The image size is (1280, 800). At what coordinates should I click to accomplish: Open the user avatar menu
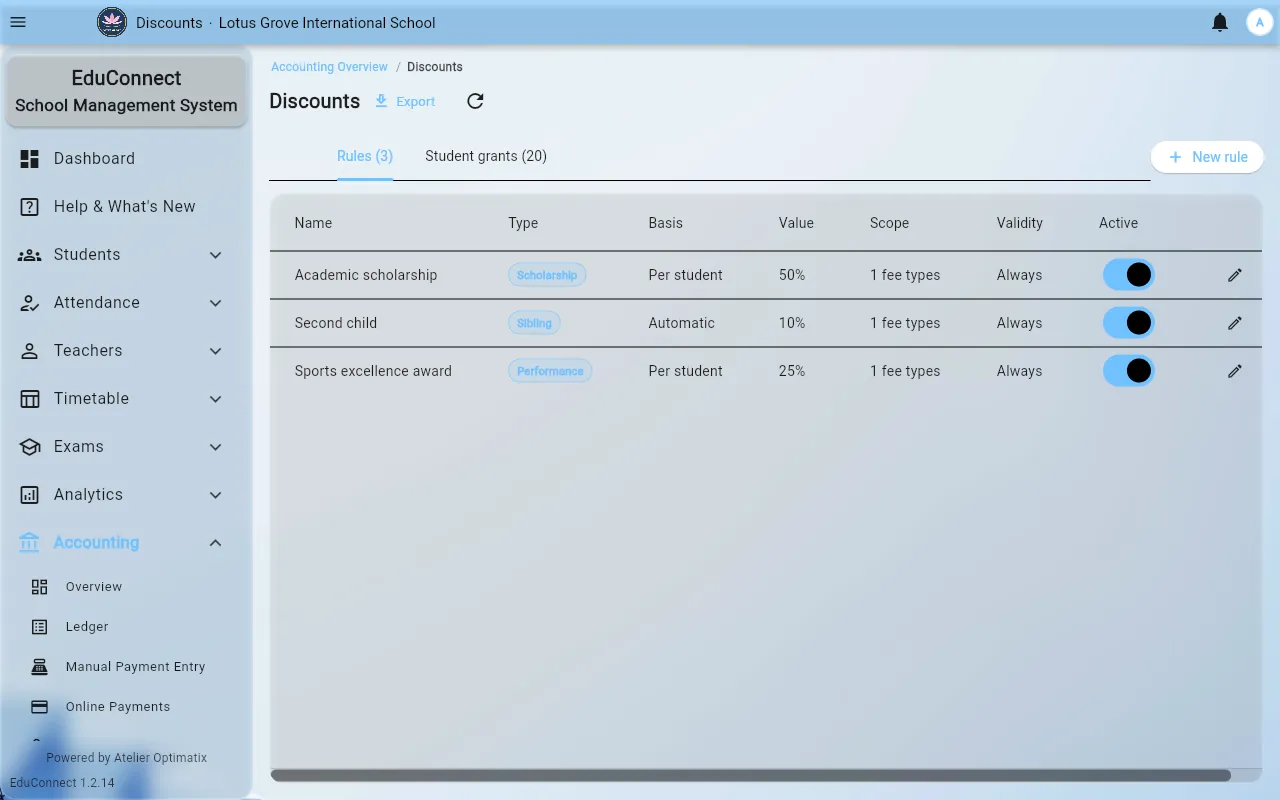pos(1259,22)
